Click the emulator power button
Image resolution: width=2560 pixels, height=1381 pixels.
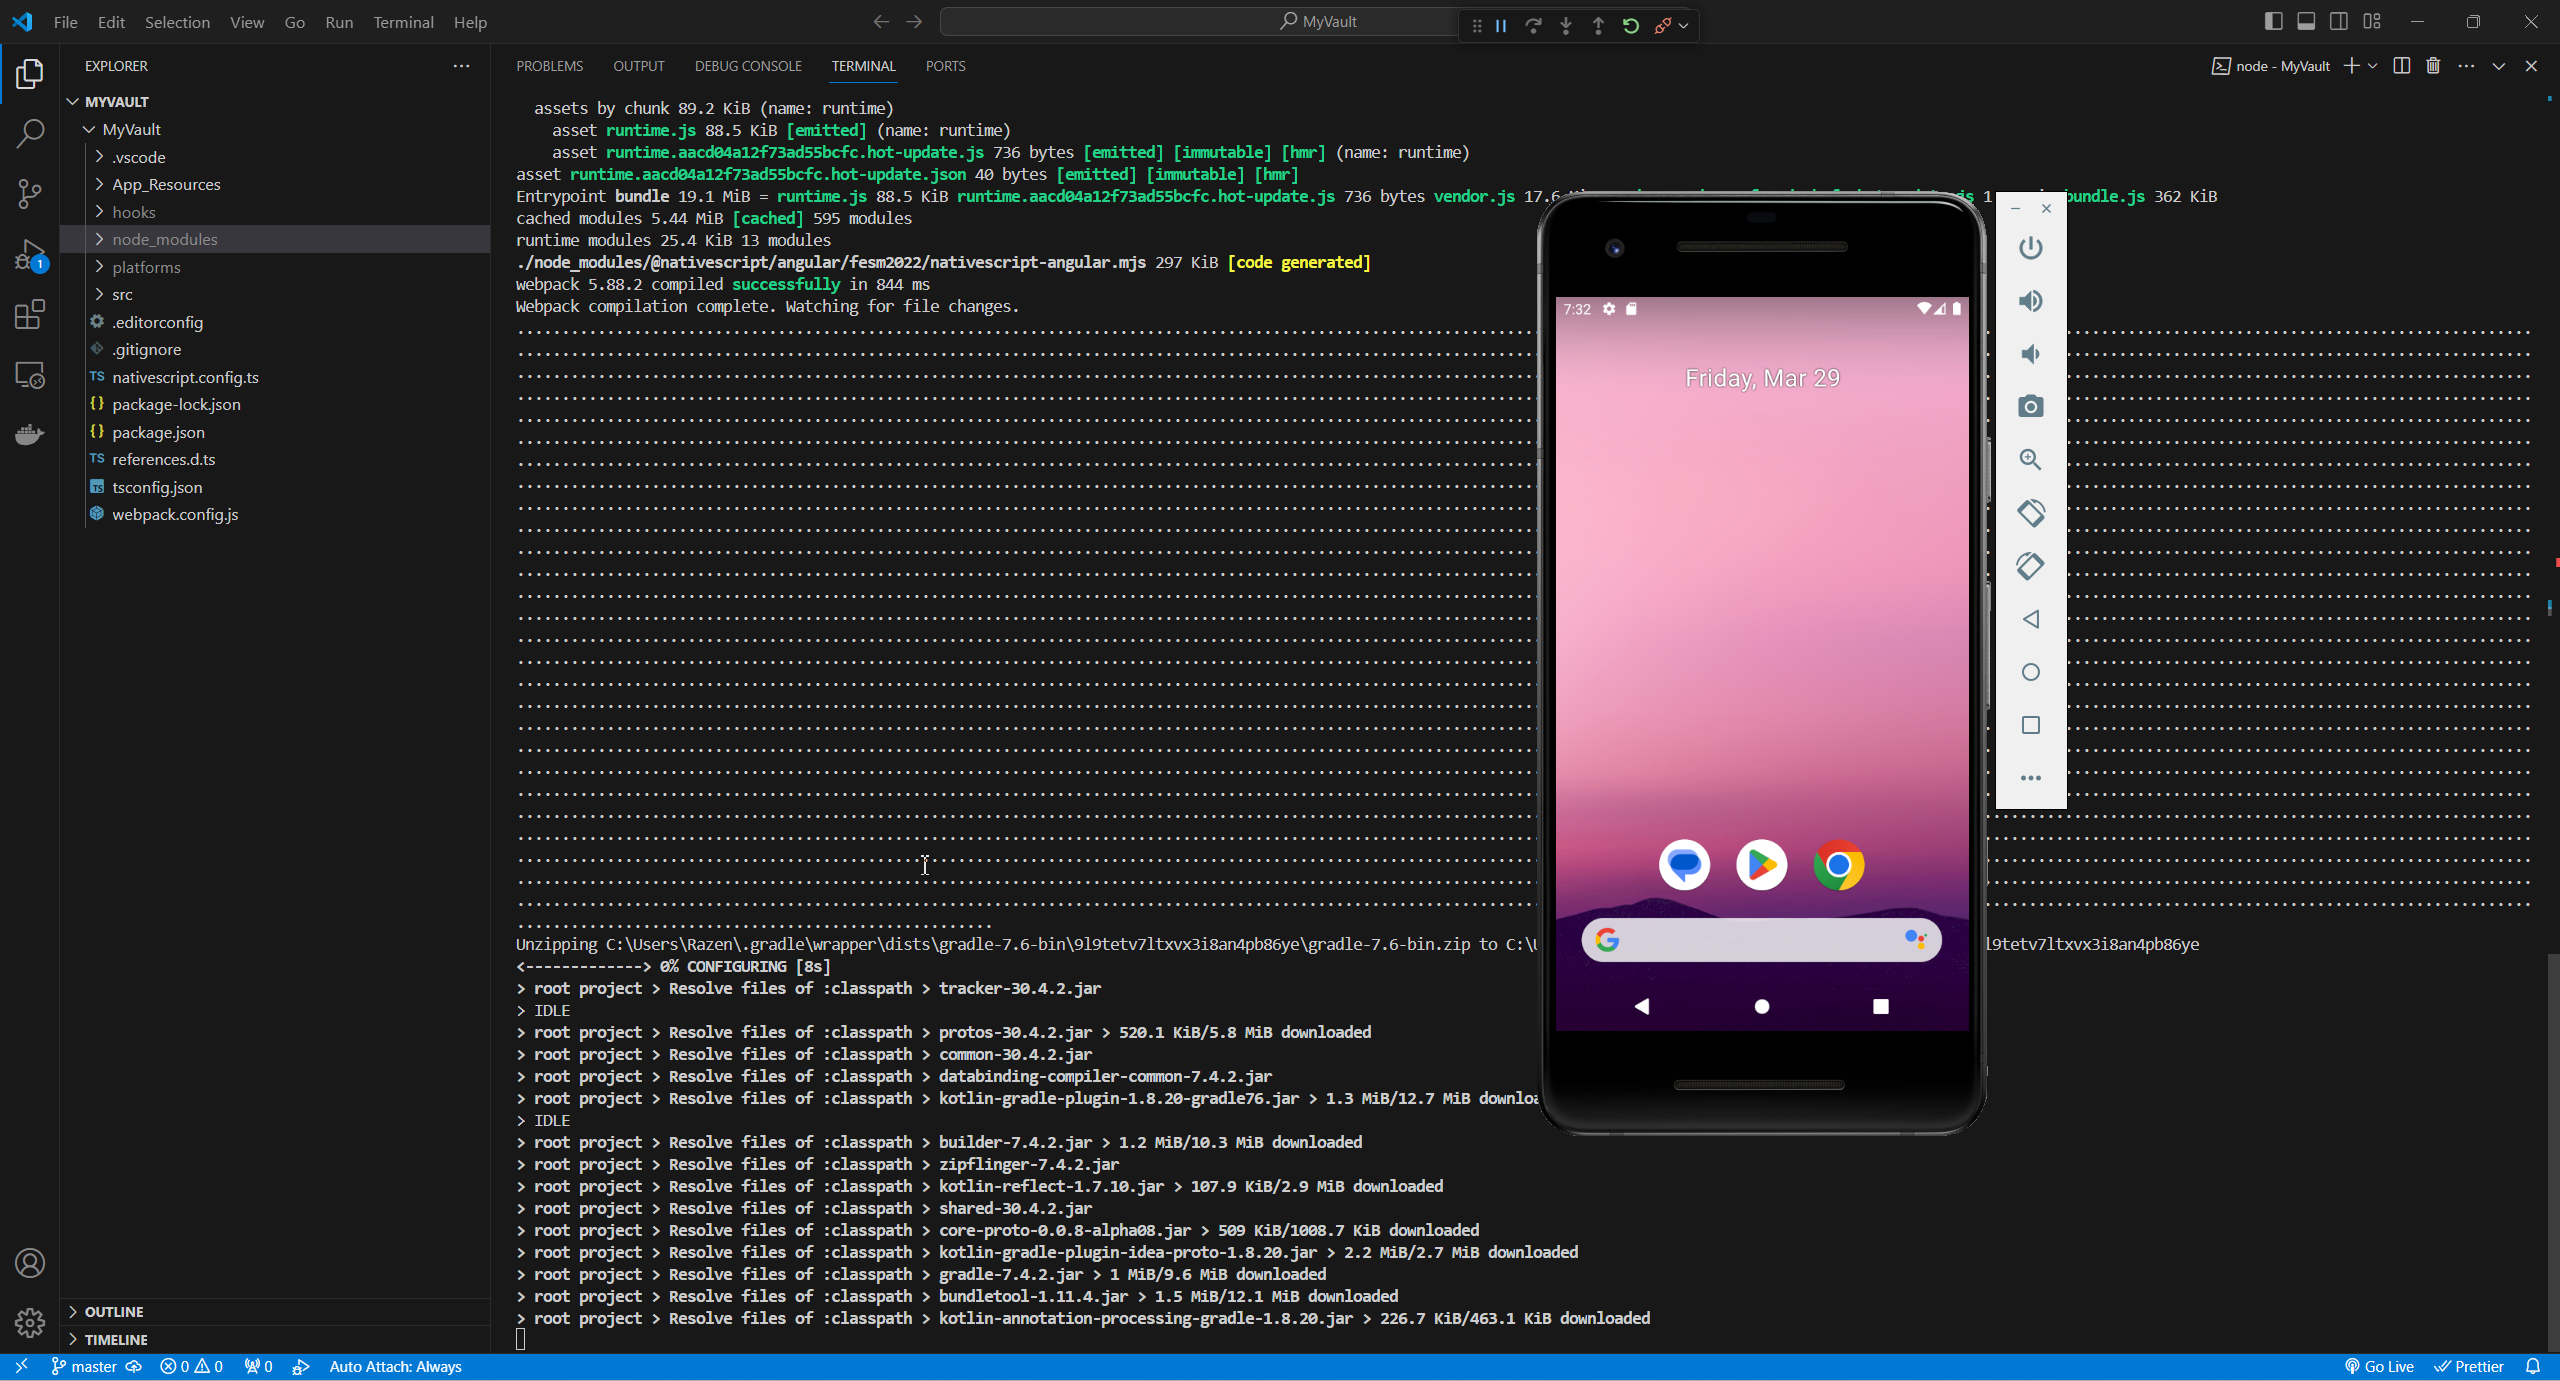click(x=2030, y=248)
